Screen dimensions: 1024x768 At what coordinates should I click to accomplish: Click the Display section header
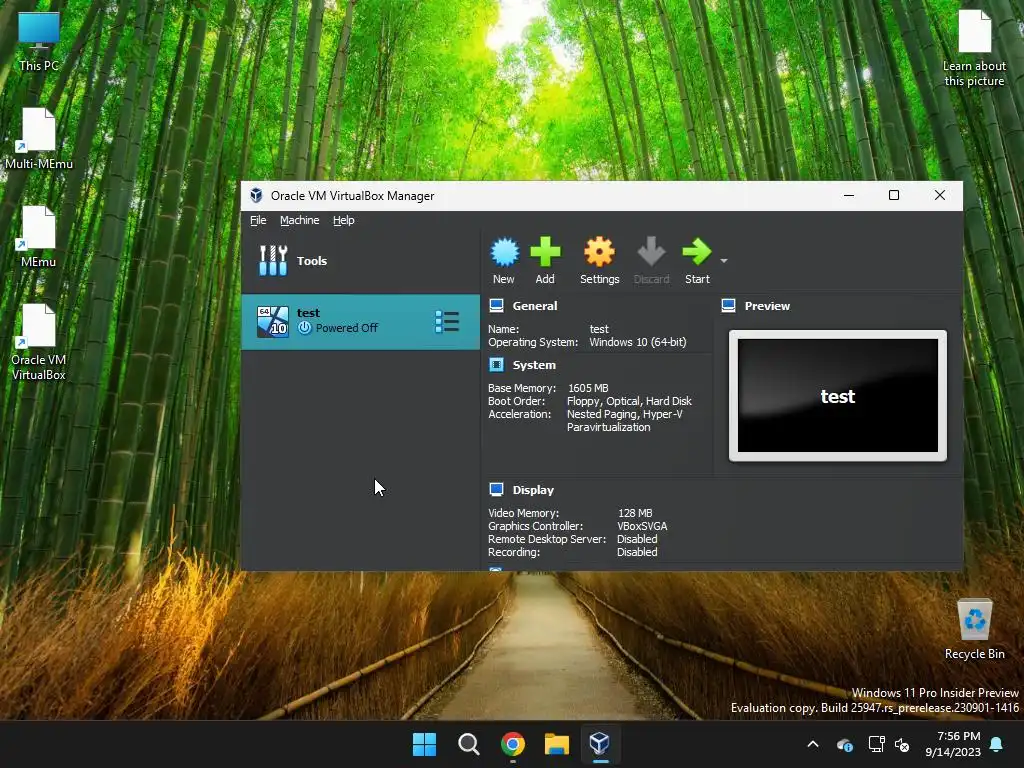(533, 490)
